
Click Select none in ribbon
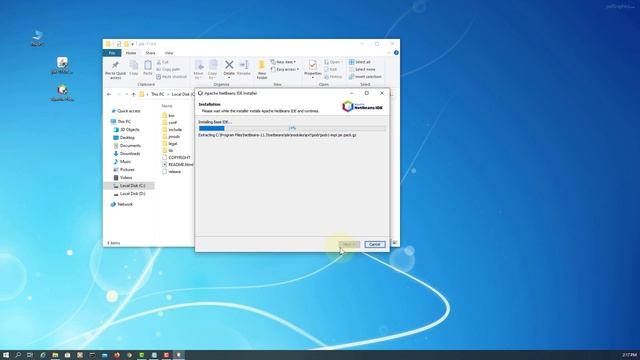(x=362, y=69)
